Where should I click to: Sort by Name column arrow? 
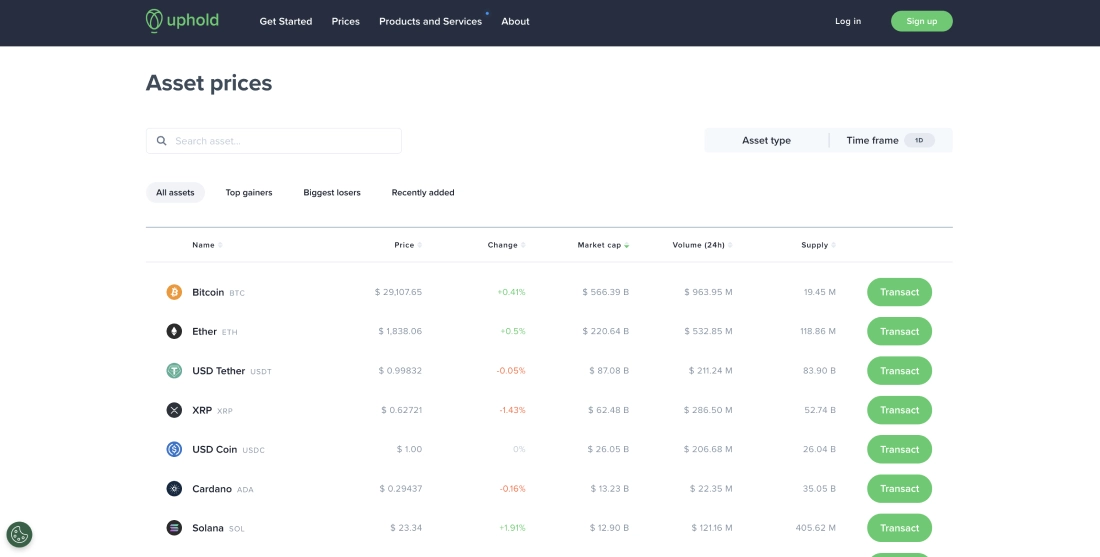click(x=220, y=245)
